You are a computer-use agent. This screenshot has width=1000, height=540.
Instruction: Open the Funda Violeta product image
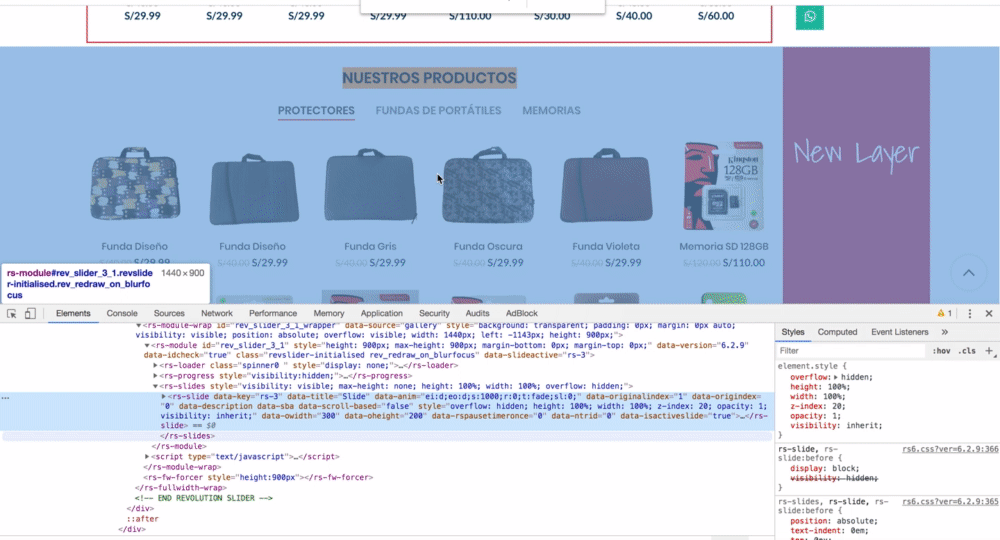[x=606, y=186]
